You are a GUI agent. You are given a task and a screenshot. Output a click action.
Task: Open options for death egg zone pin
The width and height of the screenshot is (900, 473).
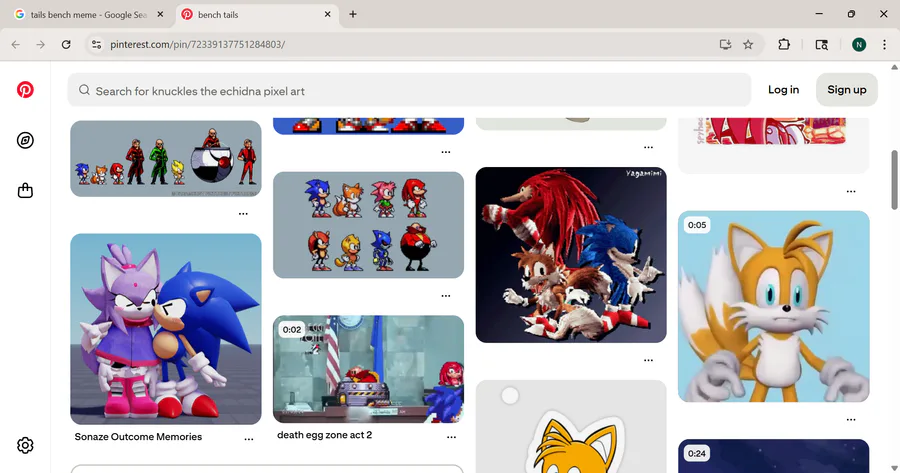(452, 437)
